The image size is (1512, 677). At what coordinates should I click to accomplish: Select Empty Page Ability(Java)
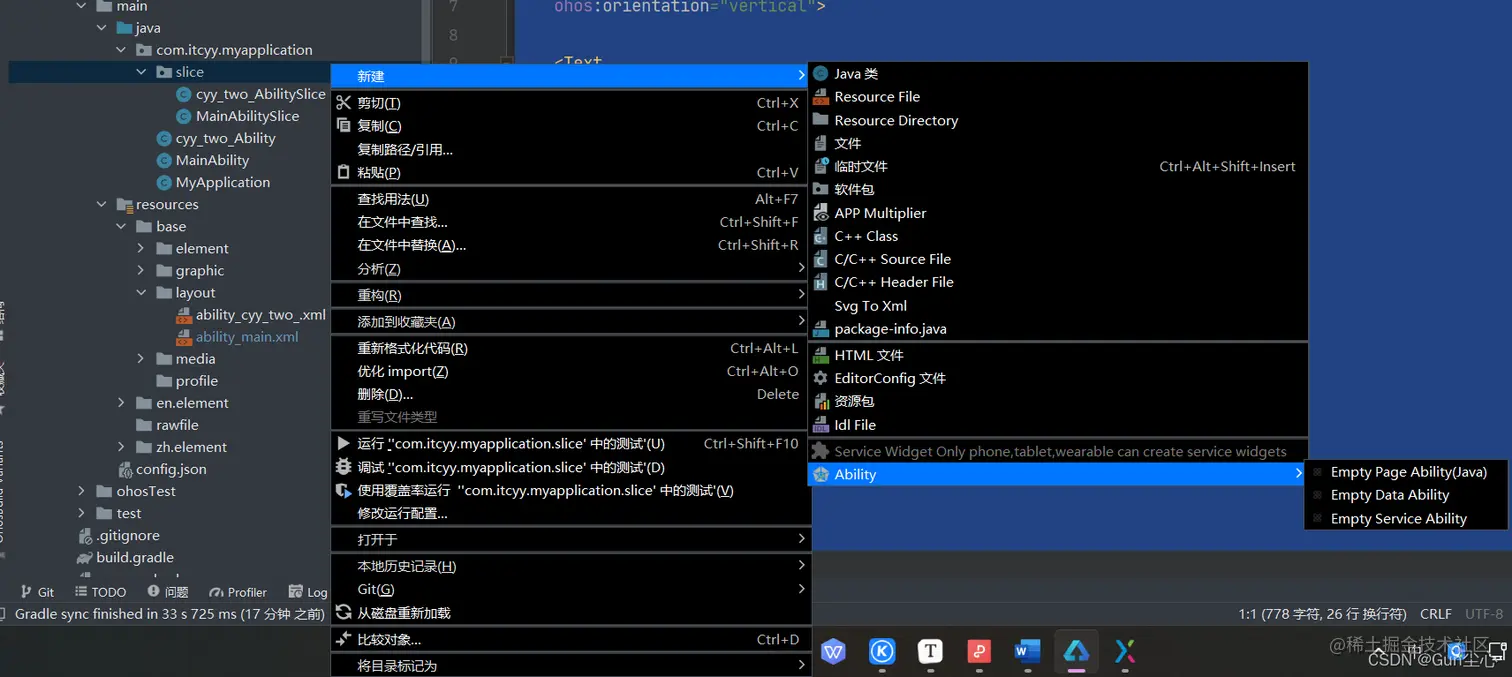tap(1405, 472)
